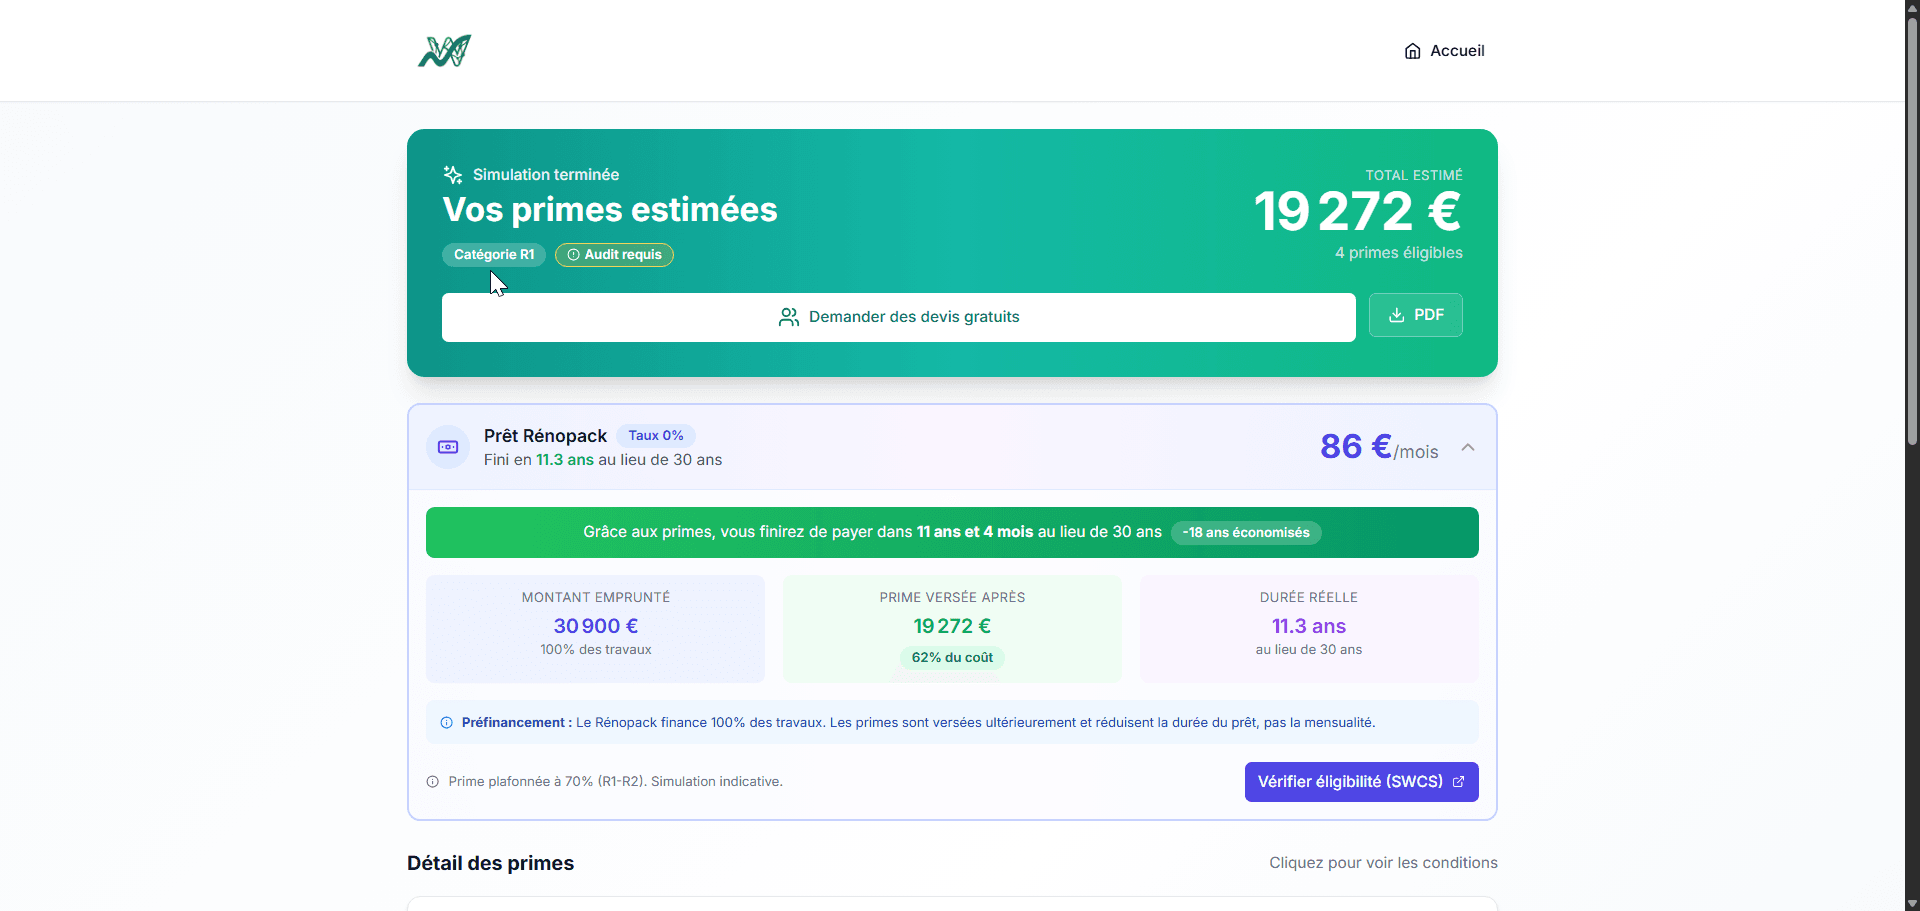Click the page vertical scrollbar

(1912, 230)
